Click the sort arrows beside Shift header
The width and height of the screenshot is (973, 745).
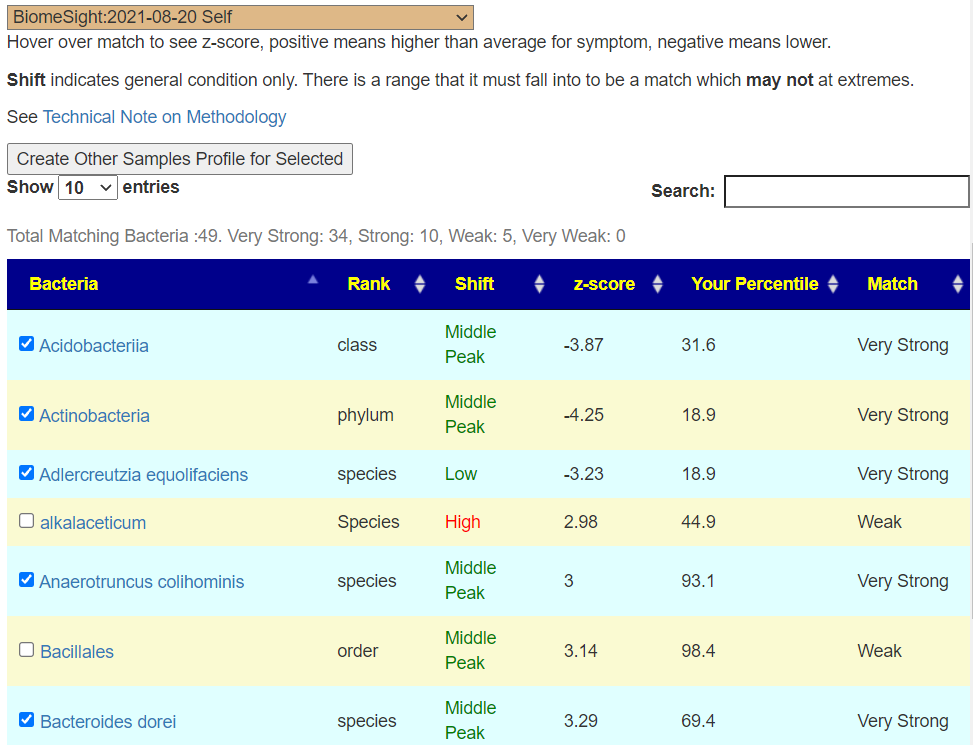coord(539,284)
